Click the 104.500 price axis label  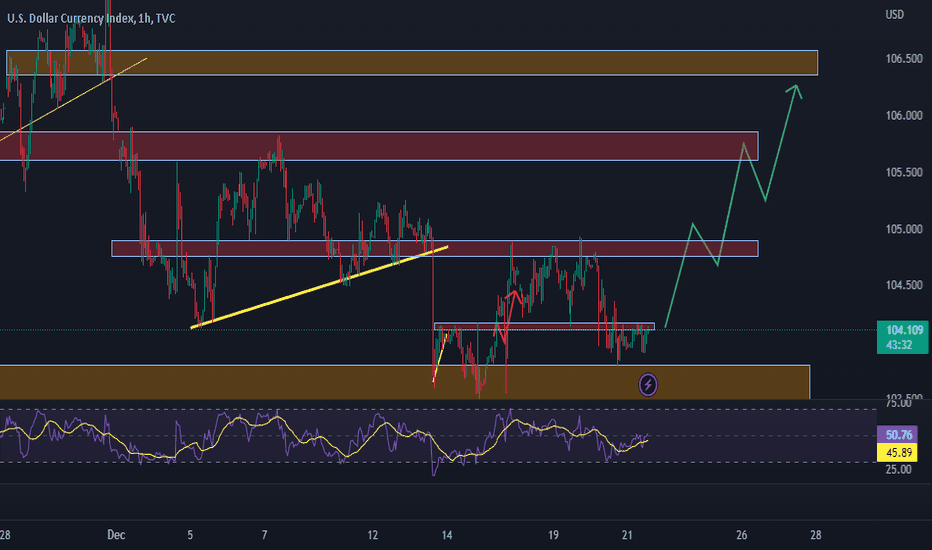(903, 285)
